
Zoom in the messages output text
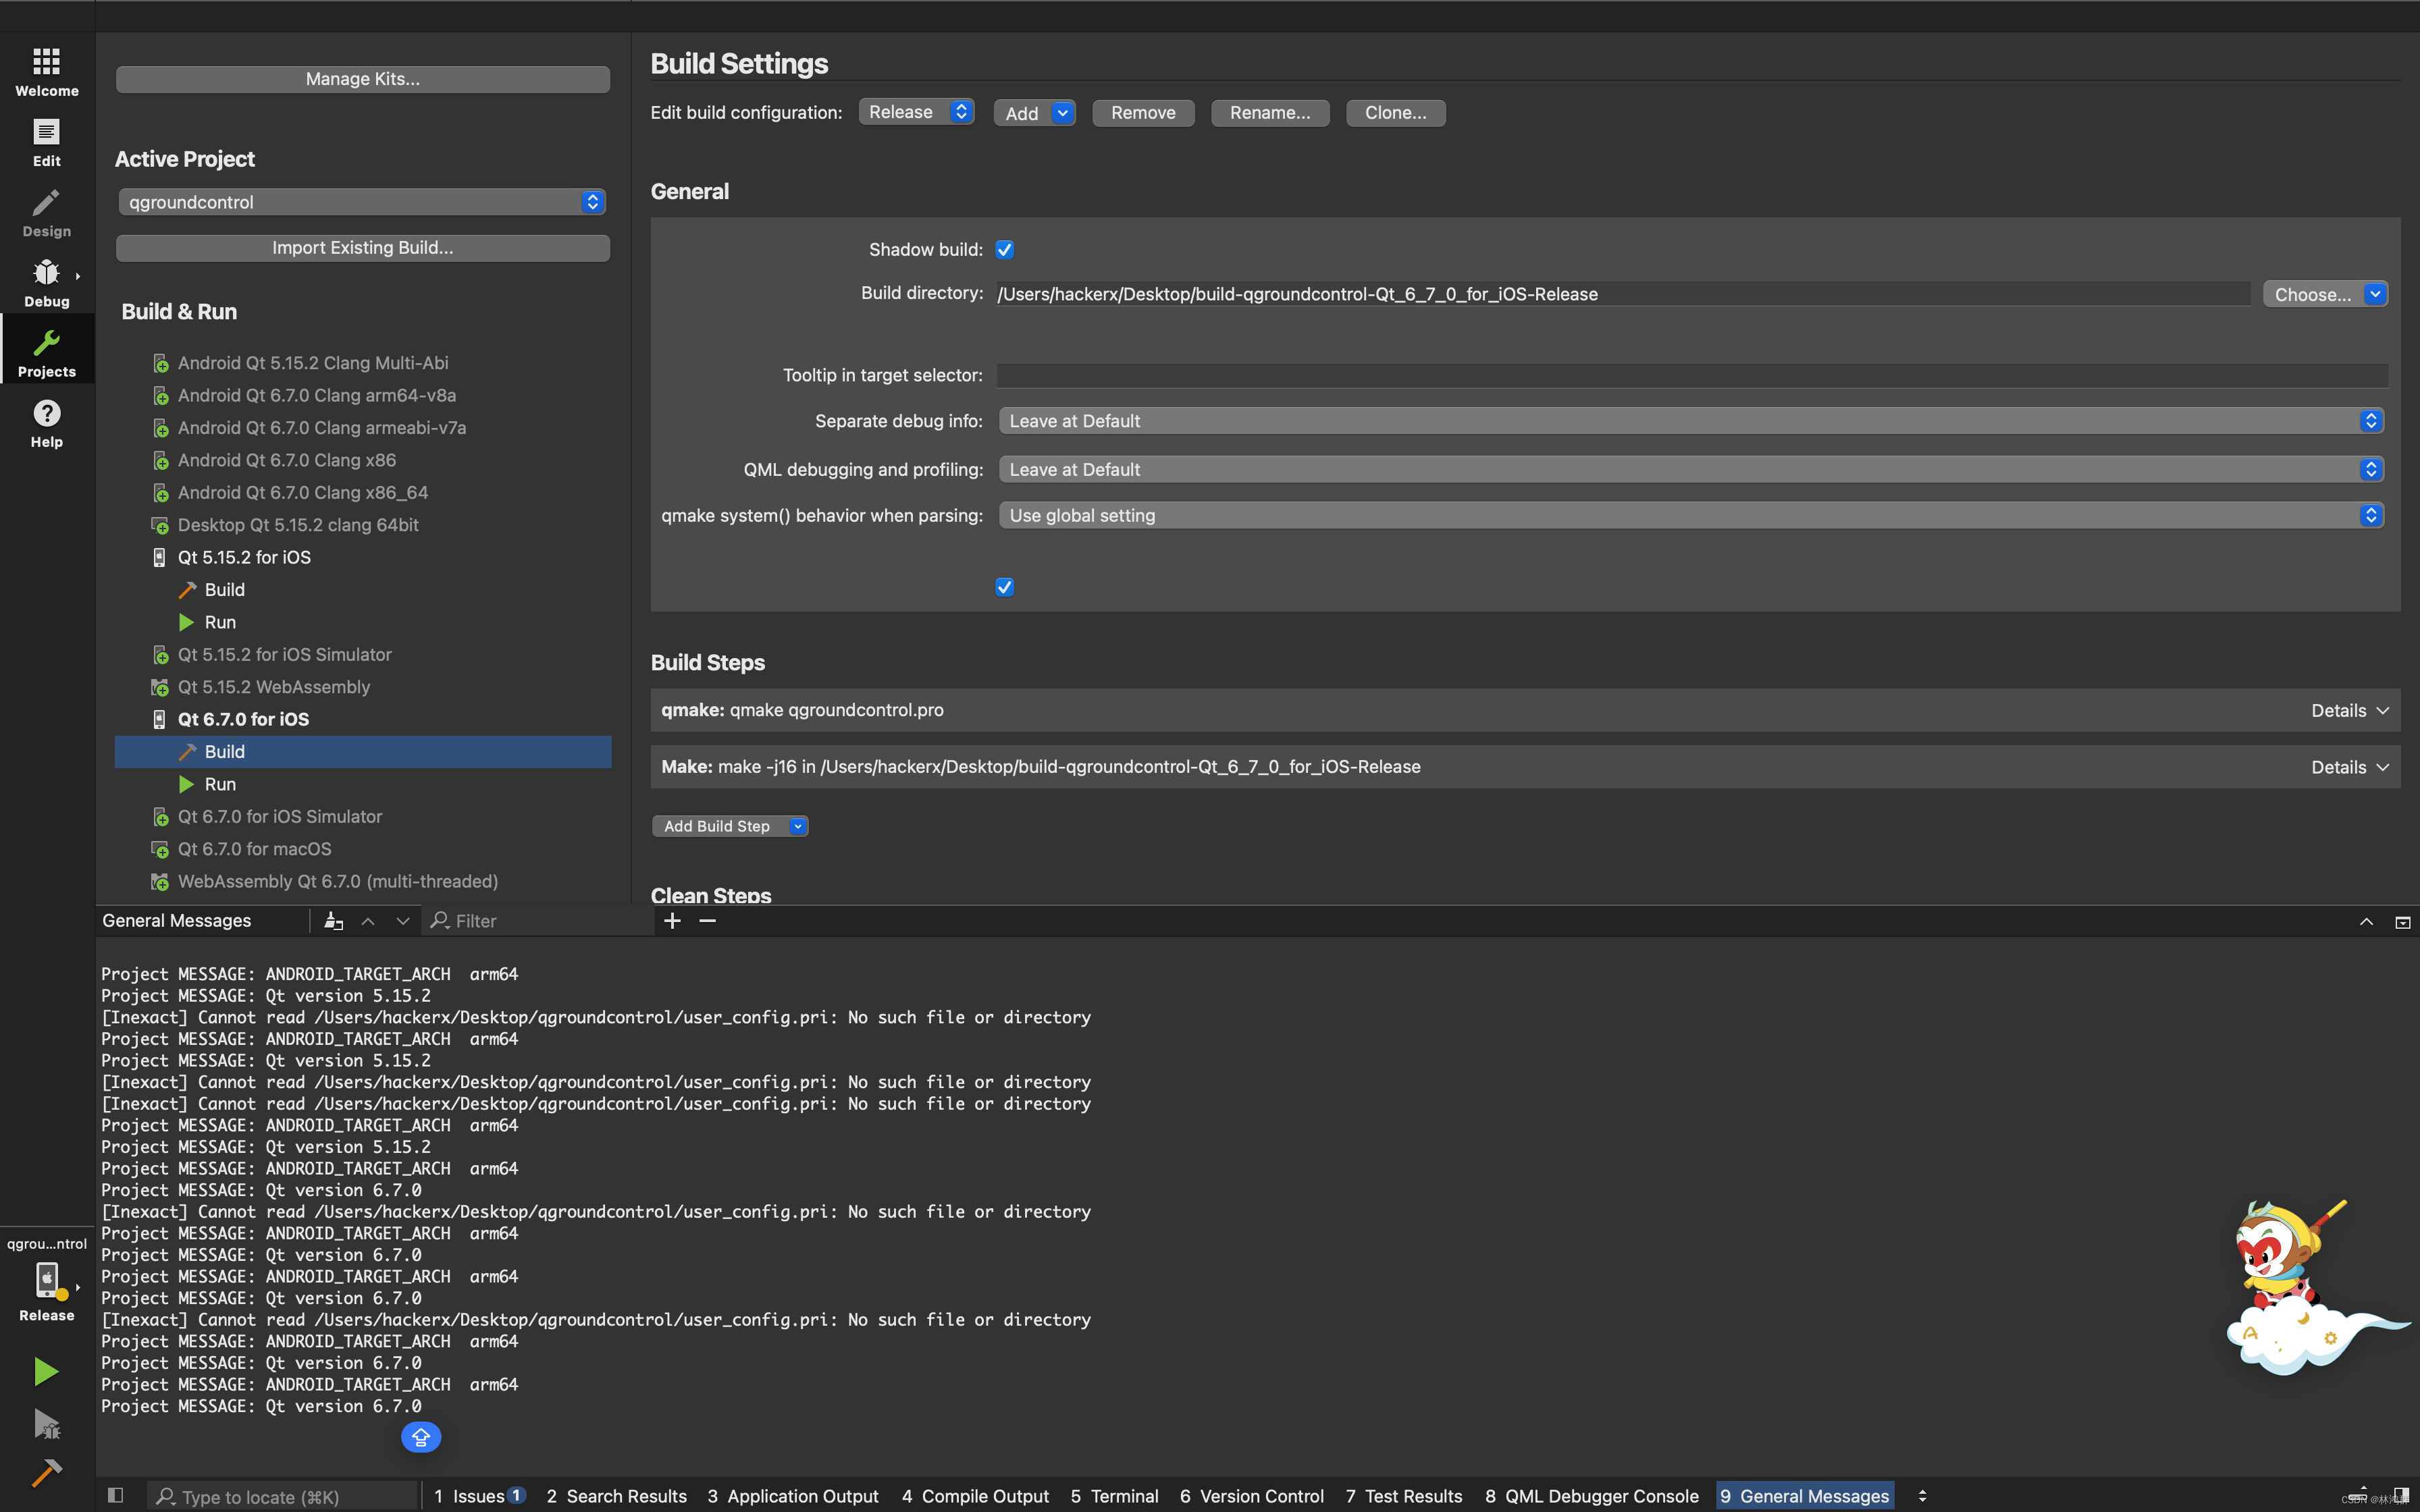pyautogui.click(x=672, y=920)
